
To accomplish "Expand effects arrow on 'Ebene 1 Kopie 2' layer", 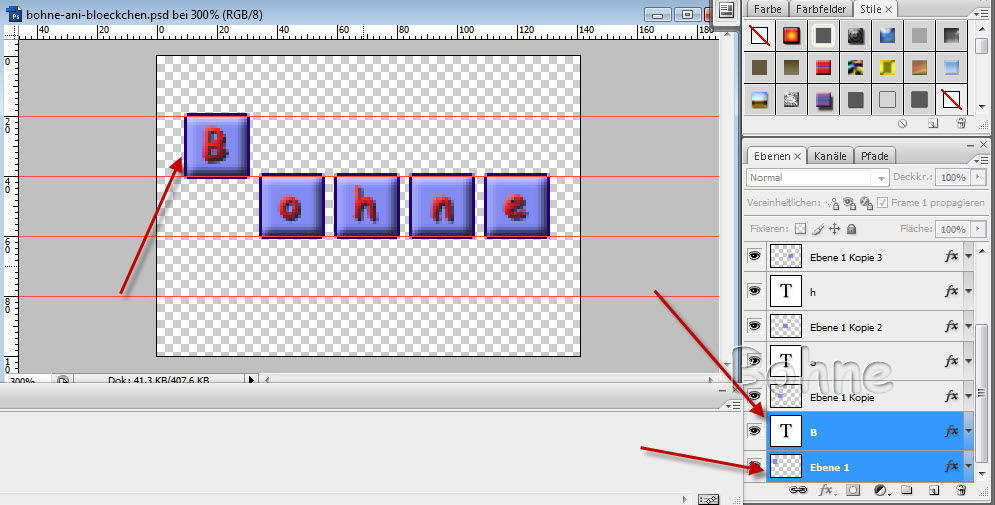I will [969, 327].
